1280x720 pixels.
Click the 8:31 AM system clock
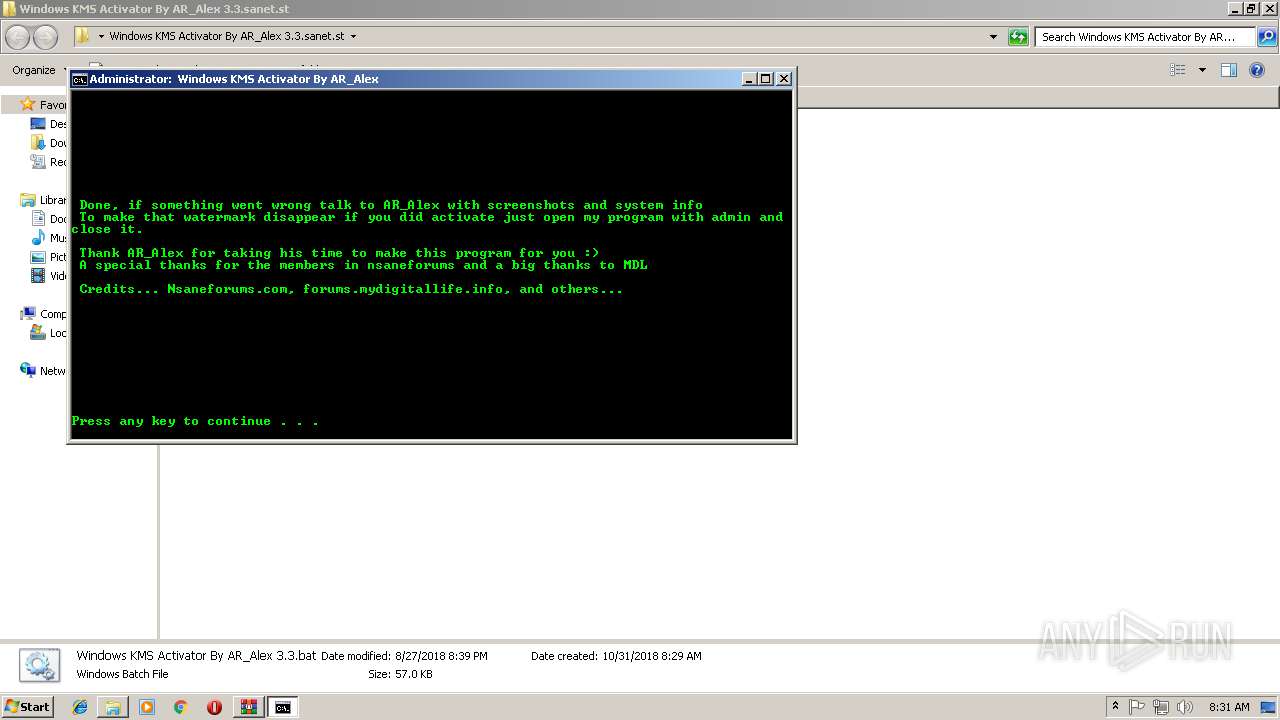[1229, 707]
